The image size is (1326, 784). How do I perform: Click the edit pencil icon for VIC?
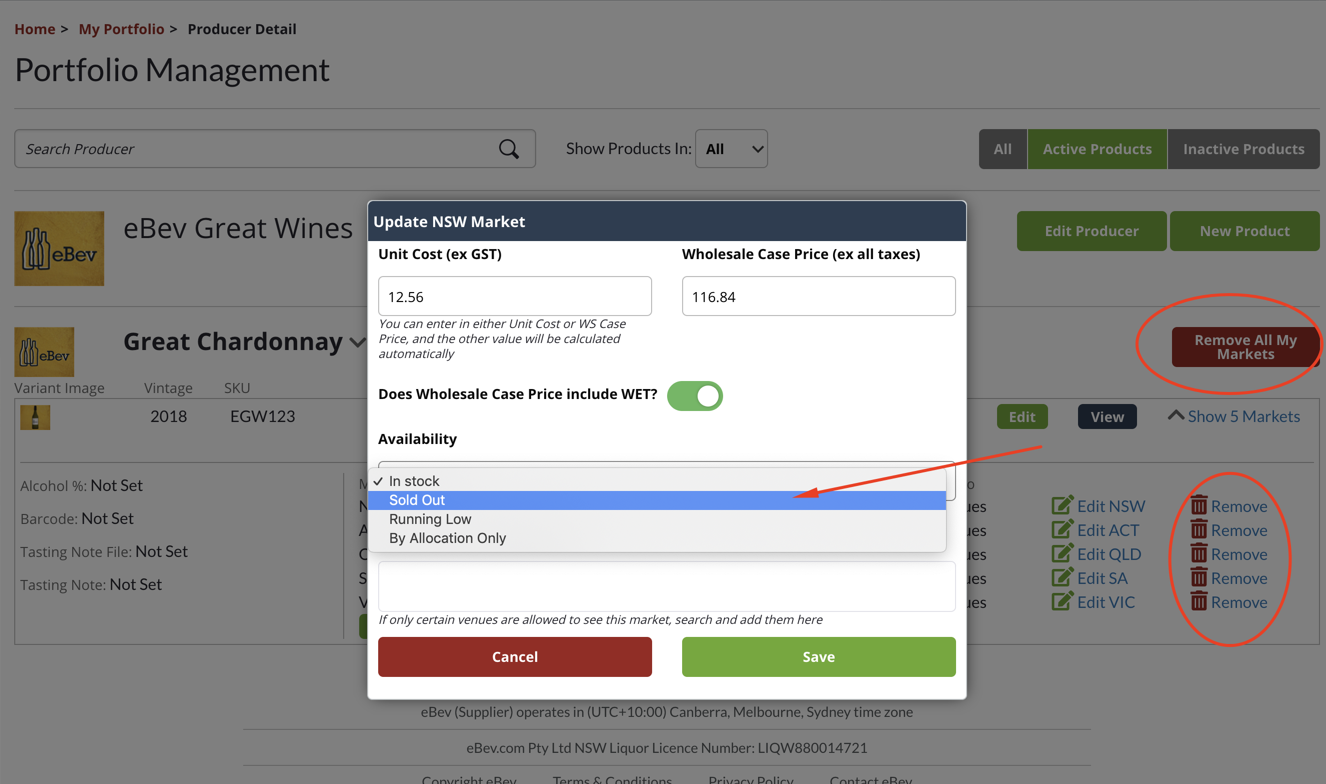[1062, 602]
